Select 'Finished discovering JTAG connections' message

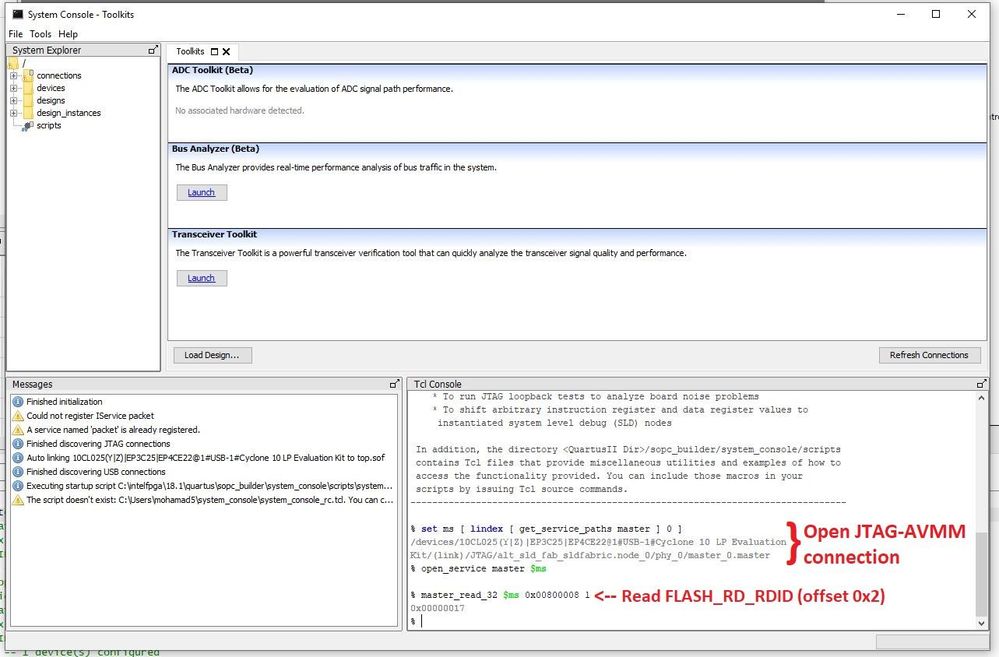tap(98, 444)
